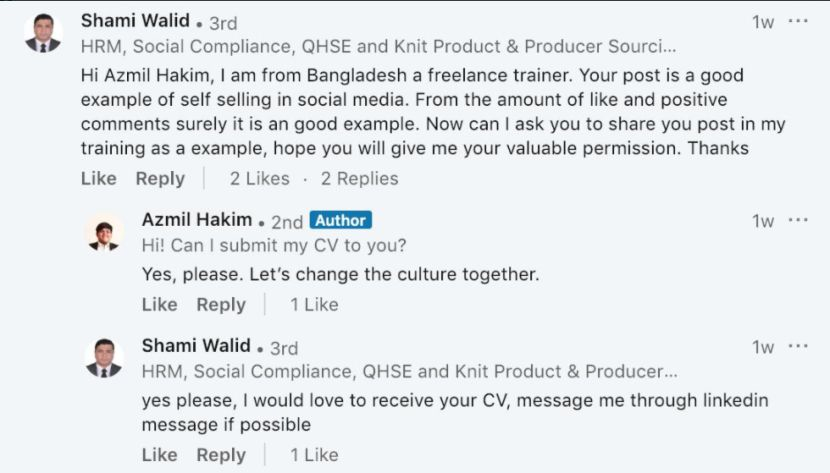Image resolution: width=830 pixels, height=473 pixels.
Task: View Azmil Hakim's profile photo
Action: point(104,234)
